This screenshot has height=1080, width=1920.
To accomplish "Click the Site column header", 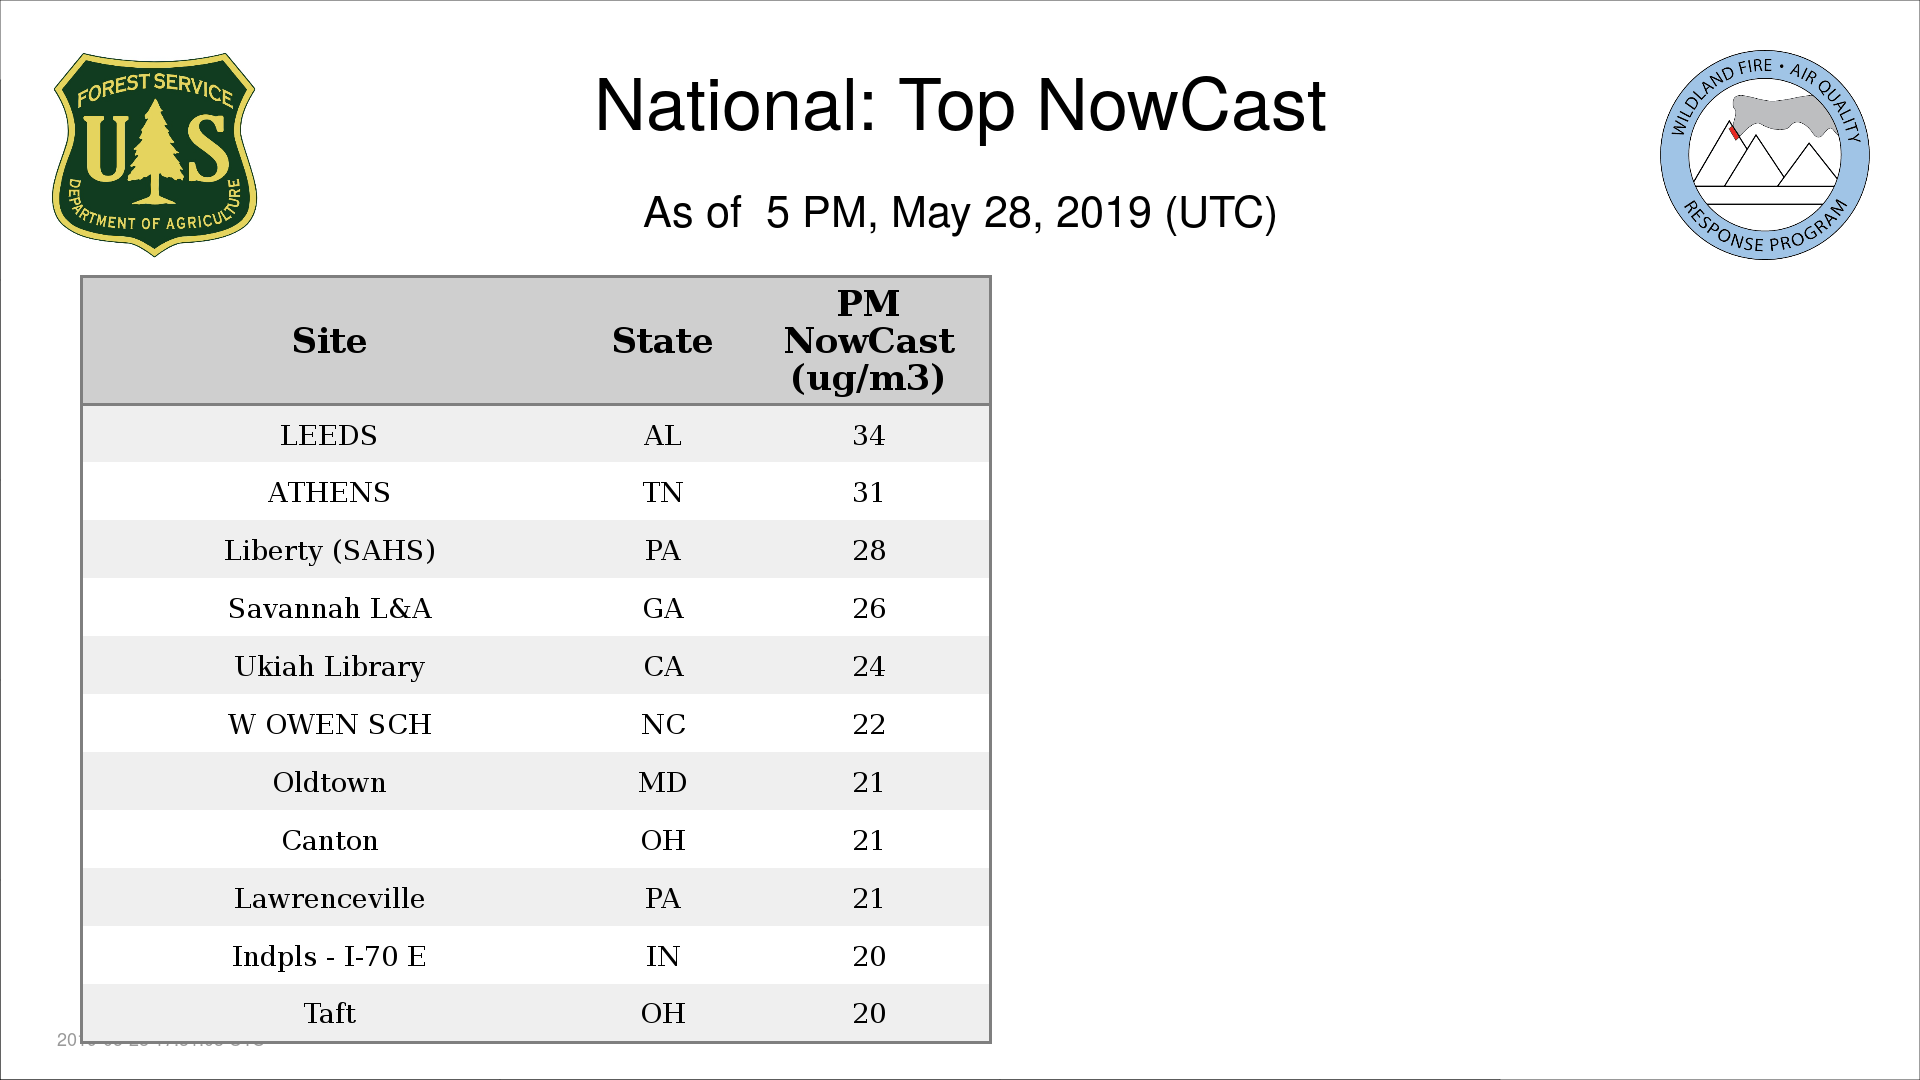I will click(329, 341).
